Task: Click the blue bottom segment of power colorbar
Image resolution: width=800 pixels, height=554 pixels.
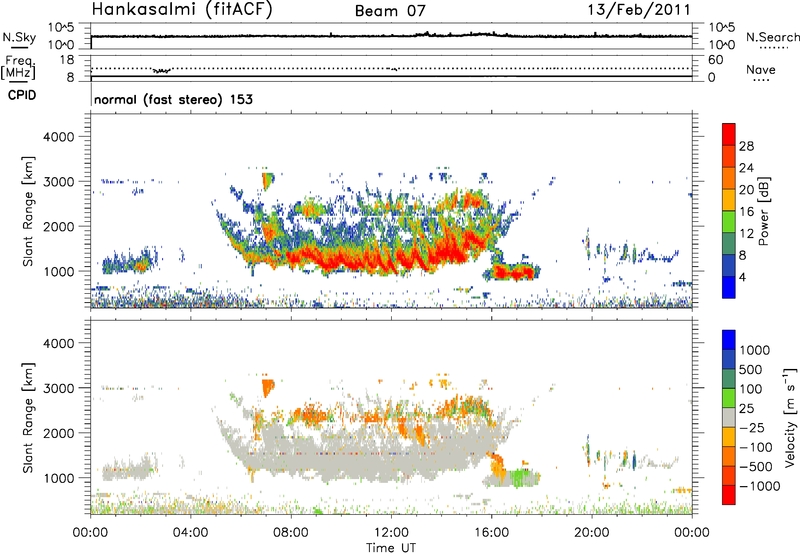Action: coord(729,287)
